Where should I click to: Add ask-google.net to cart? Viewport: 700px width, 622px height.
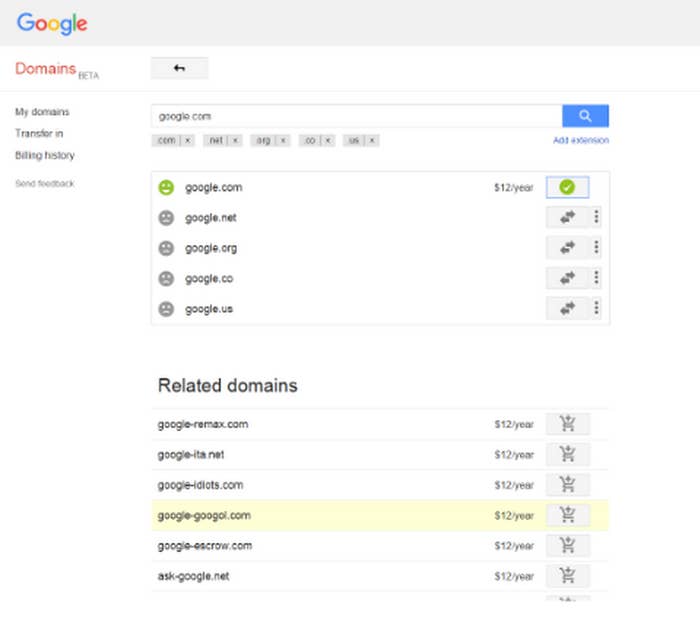point(568,576)
